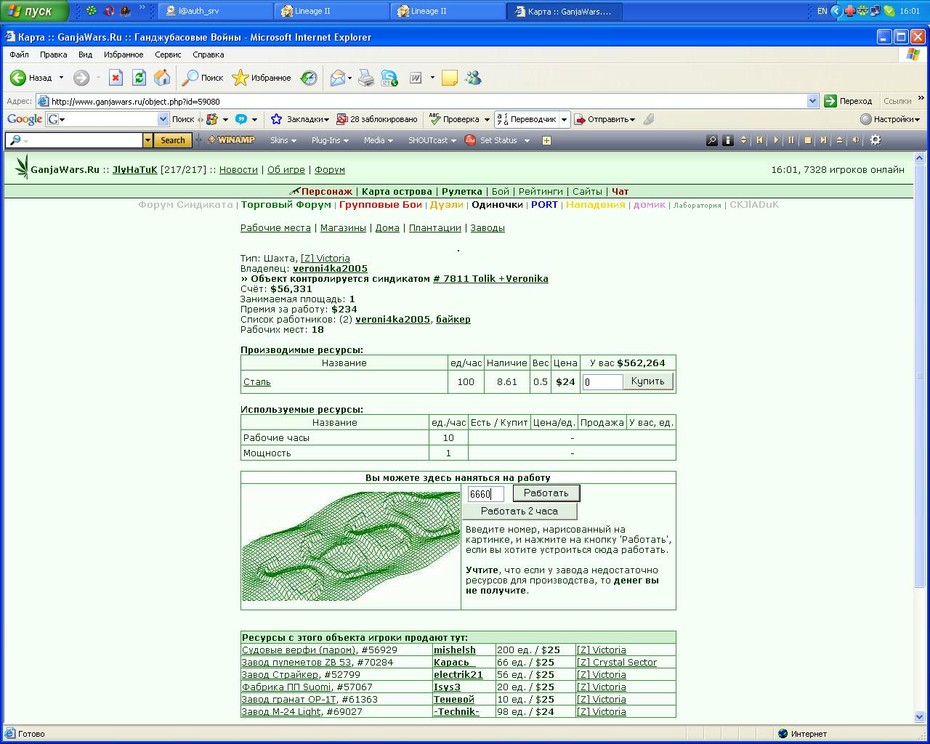Viewport: 930px width, 744px height.
Task: Click the Winamp toolbar volume speaker icon
Action: (855, 140)
